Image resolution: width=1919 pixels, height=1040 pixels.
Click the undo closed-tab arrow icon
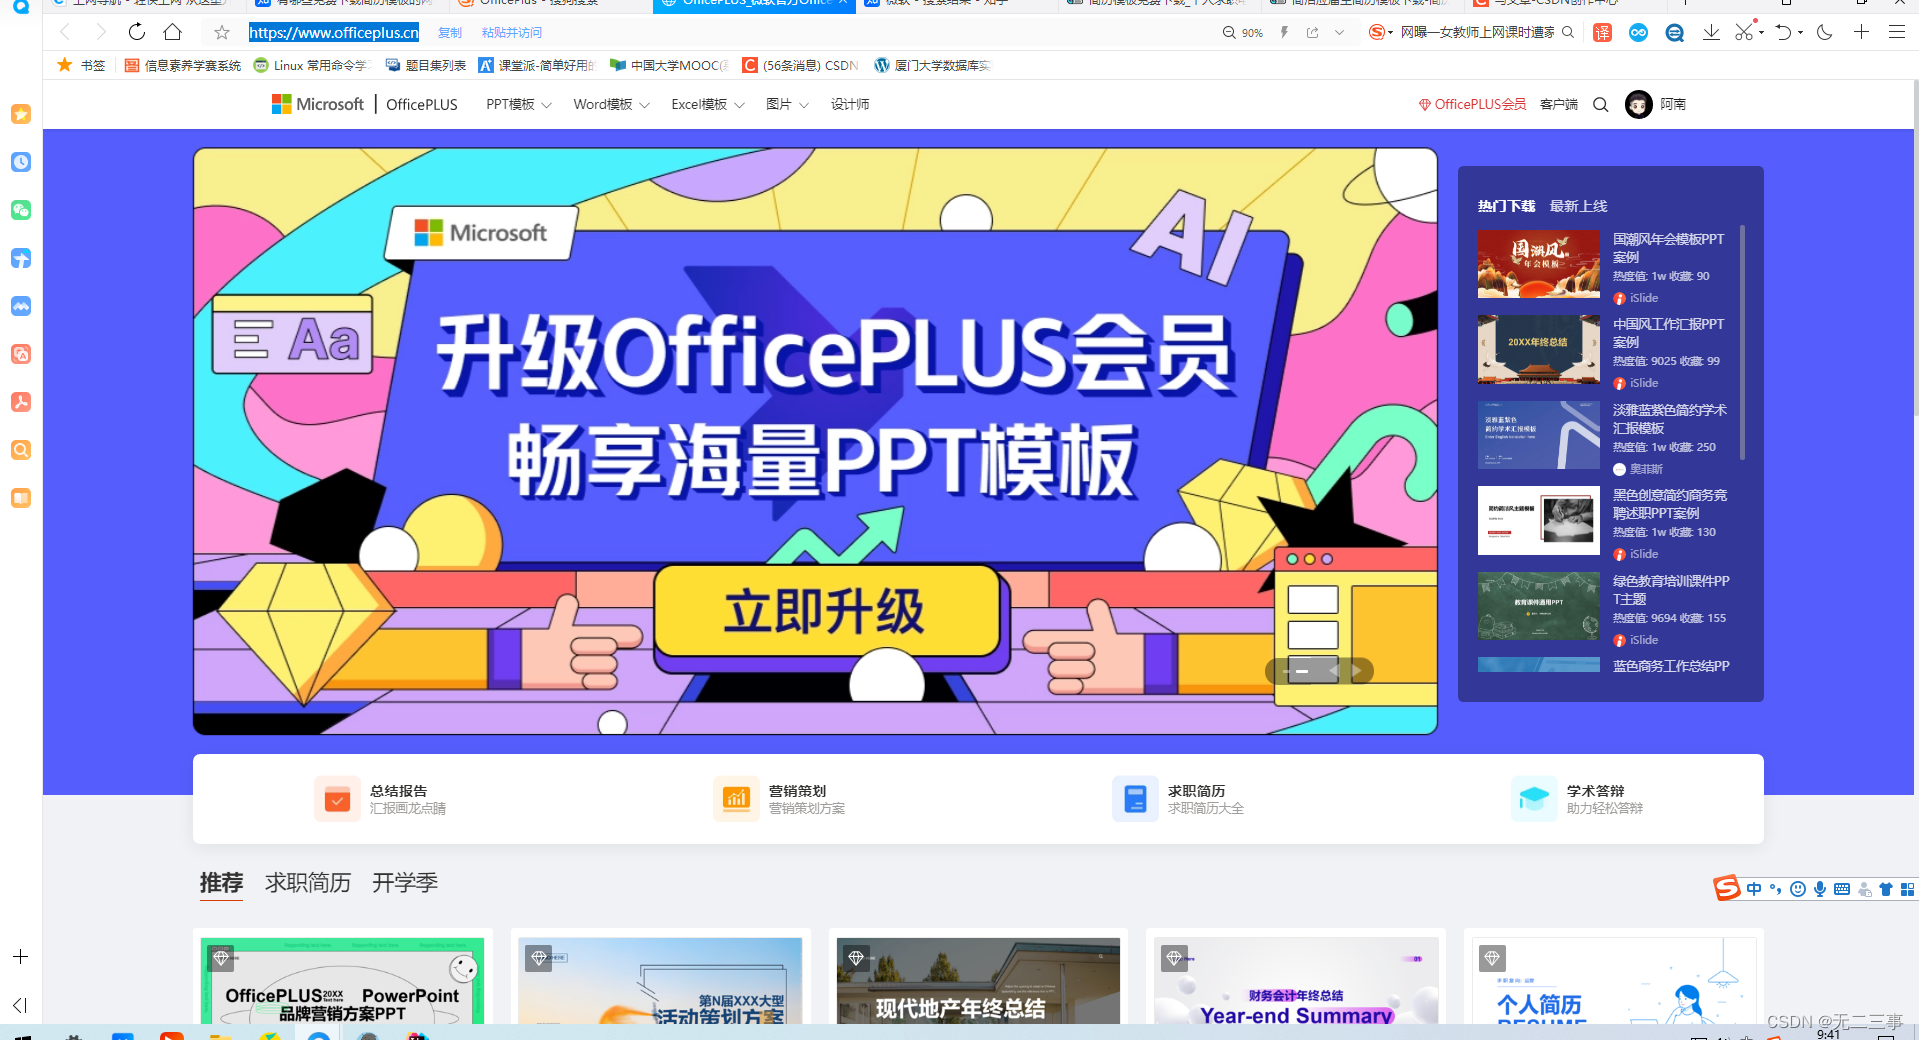1783,32
